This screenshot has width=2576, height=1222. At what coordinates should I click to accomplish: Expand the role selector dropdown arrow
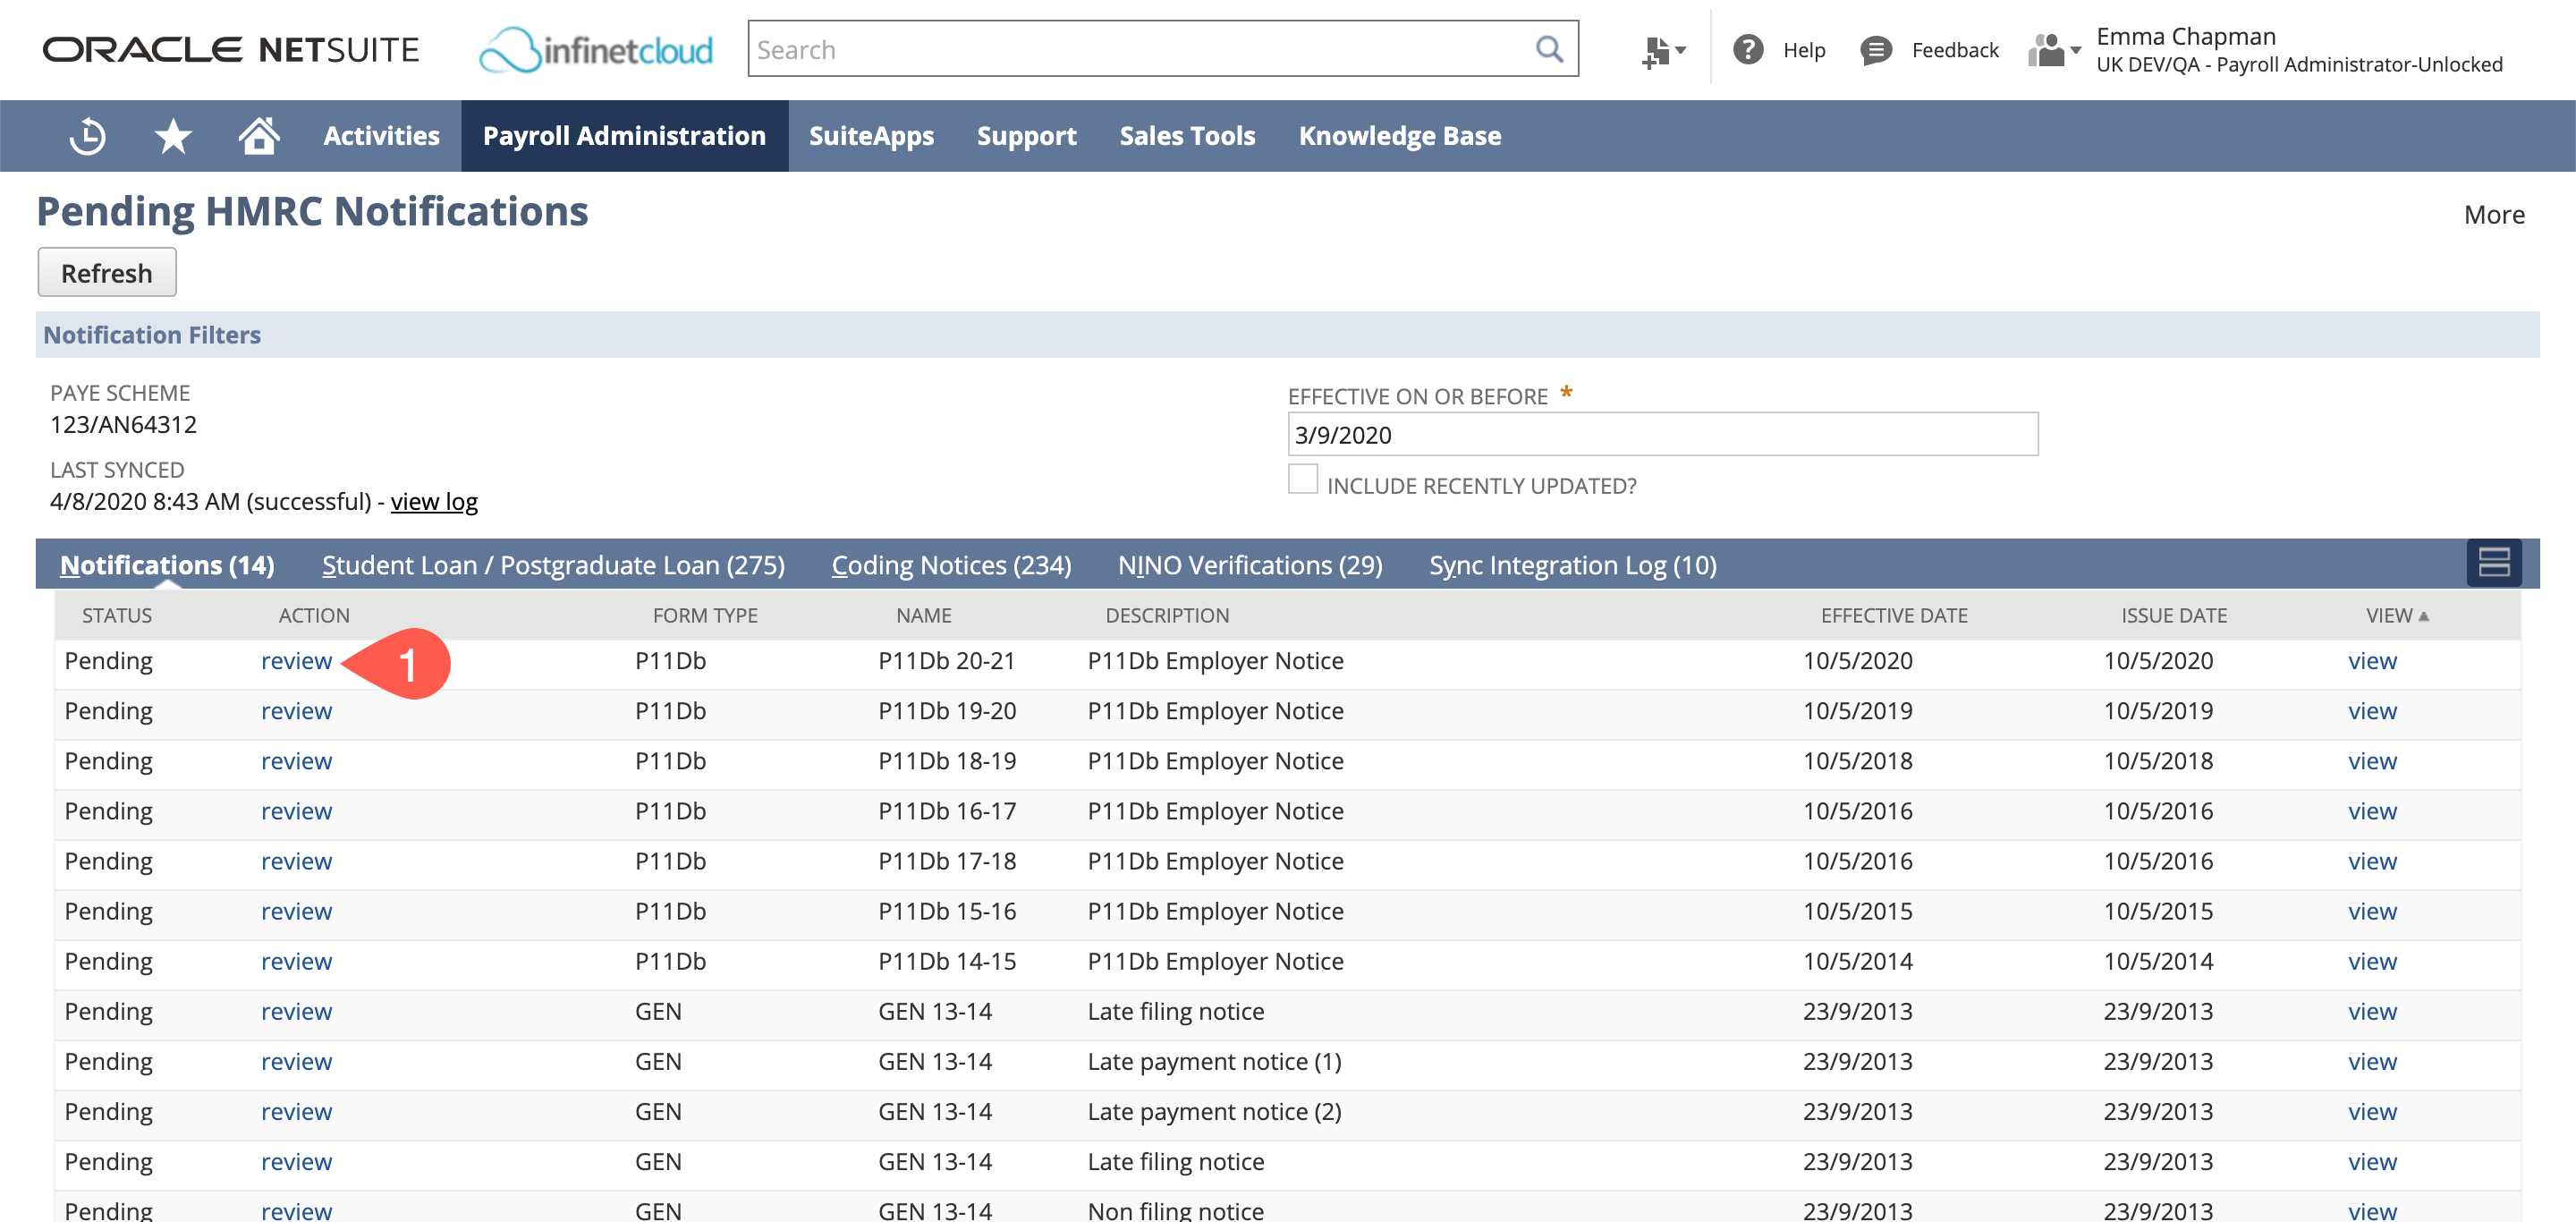click(2076, 52)
